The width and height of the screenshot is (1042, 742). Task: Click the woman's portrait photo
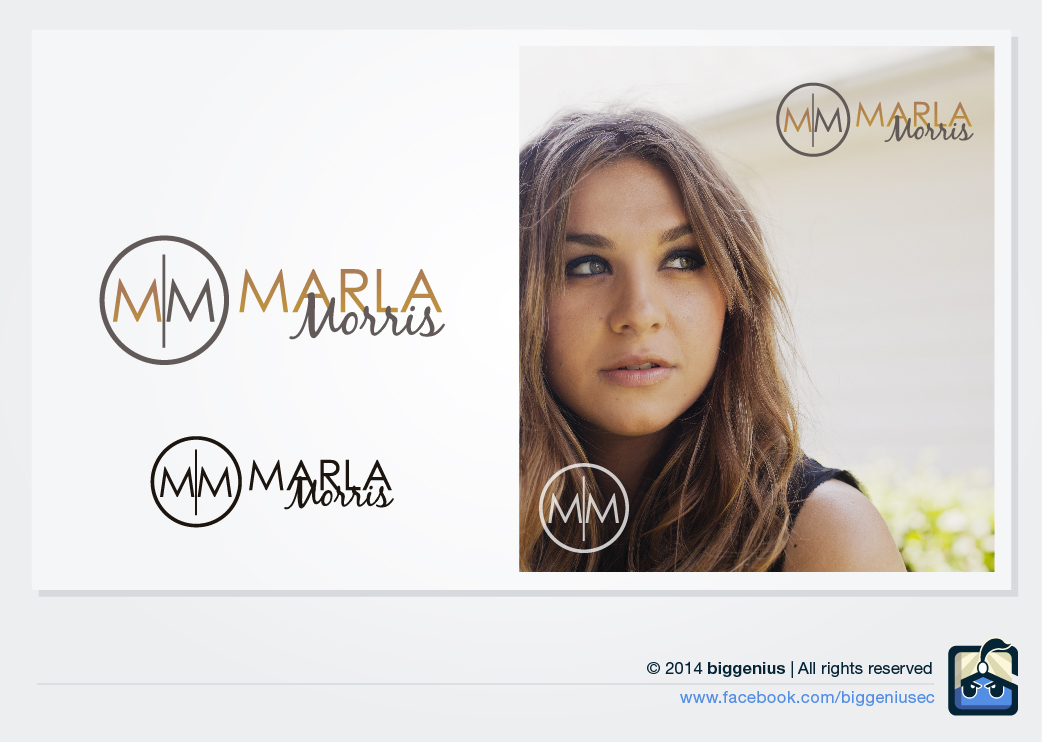click(x=756, y=309)
